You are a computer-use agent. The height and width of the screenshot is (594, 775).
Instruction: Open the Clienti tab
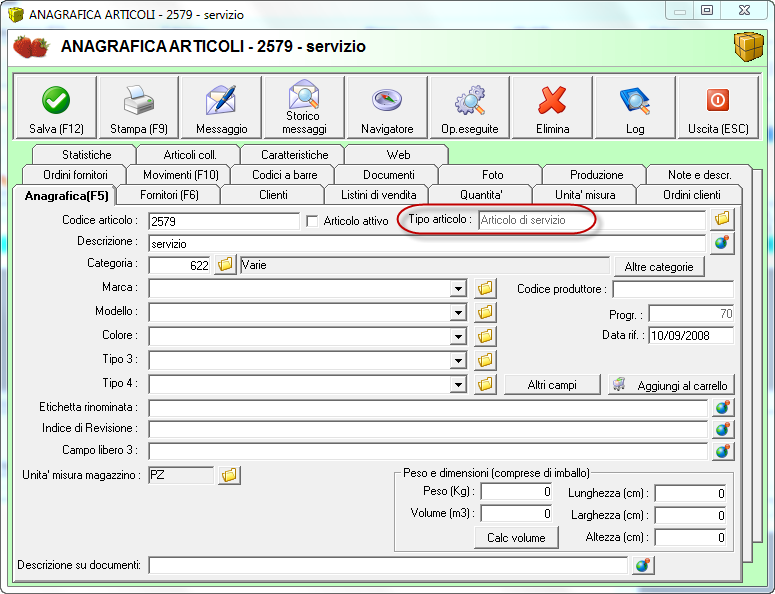273,195
